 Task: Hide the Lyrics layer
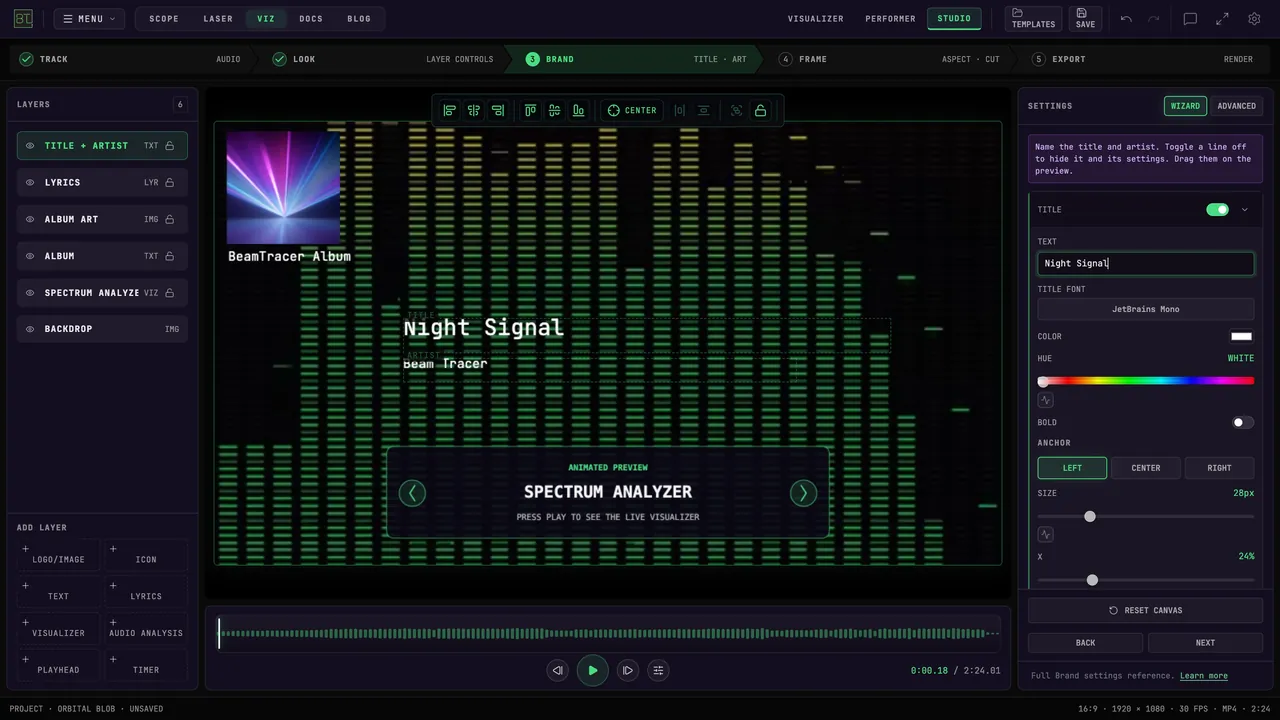click(x=30, y=182)
